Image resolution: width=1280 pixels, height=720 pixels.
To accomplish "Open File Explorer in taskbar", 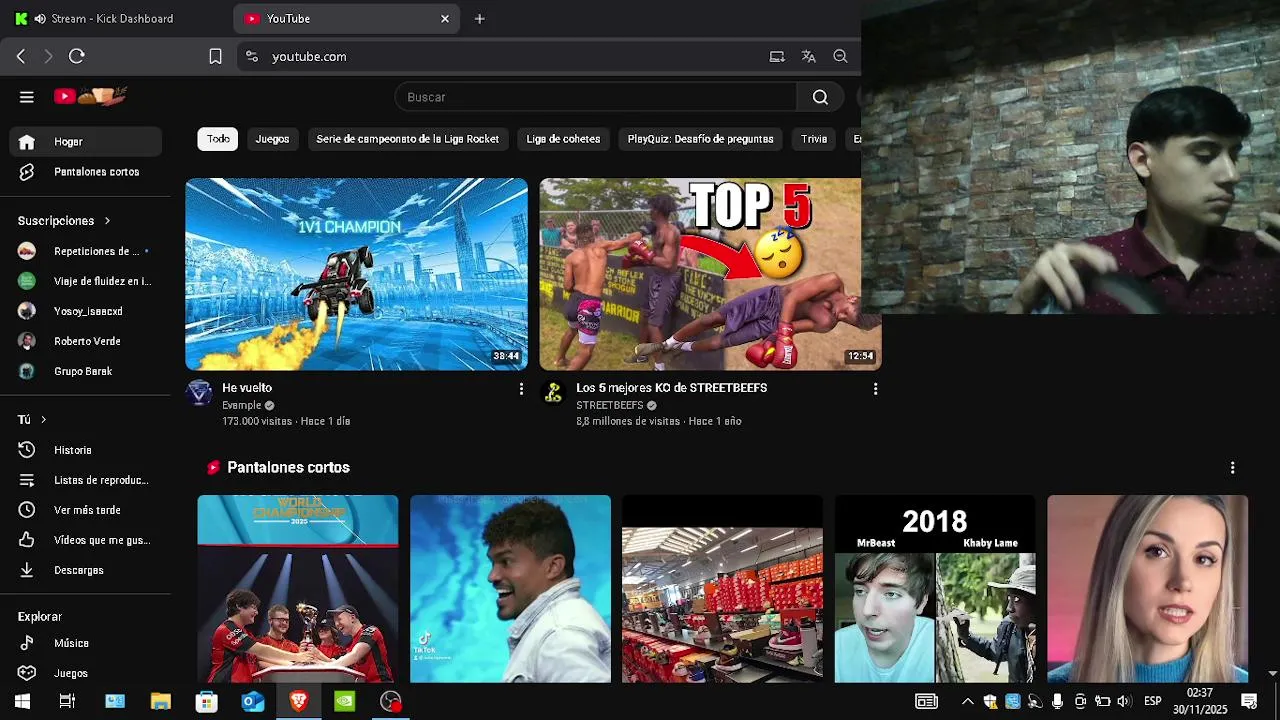I will pos(160,701).
